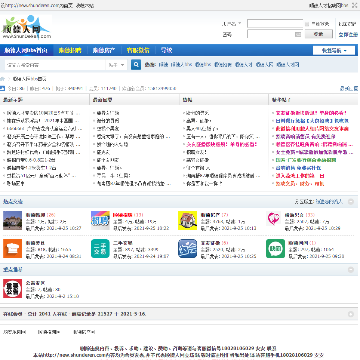Click the close icon at the top right corner

pos(355,5)
